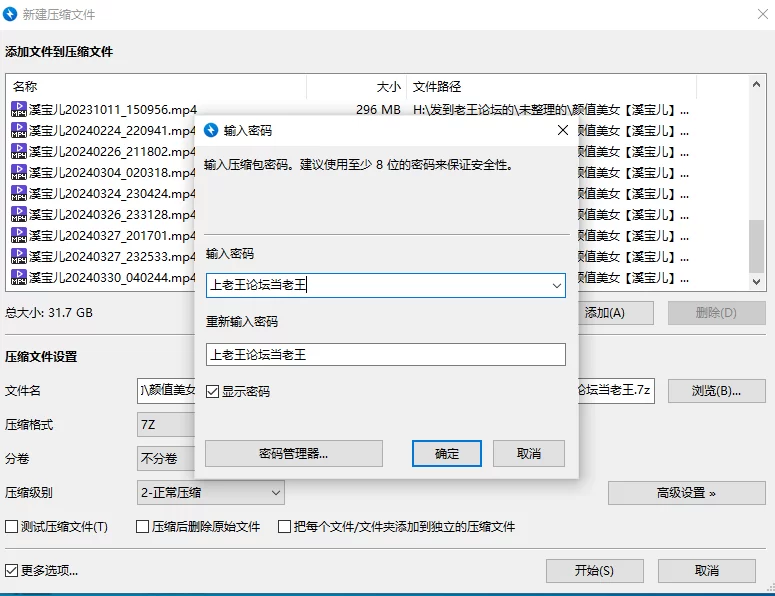775x596 pixels.
Task: Click the 重新输入密码 text field
Action: pos(386,355)
